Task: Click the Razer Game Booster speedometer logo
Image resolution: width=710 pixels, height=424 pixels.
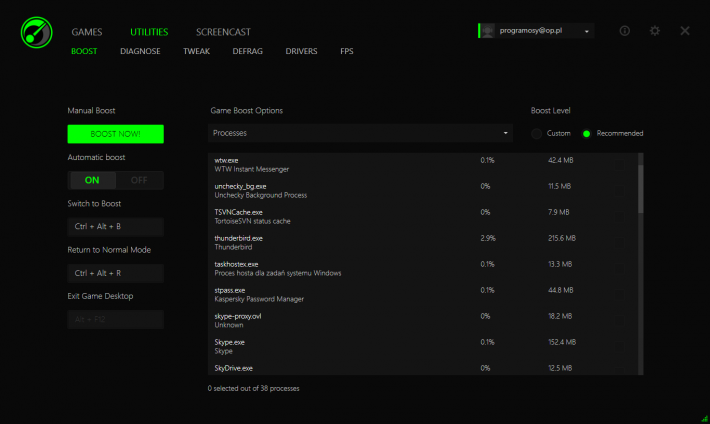Action: click(37, 33)
